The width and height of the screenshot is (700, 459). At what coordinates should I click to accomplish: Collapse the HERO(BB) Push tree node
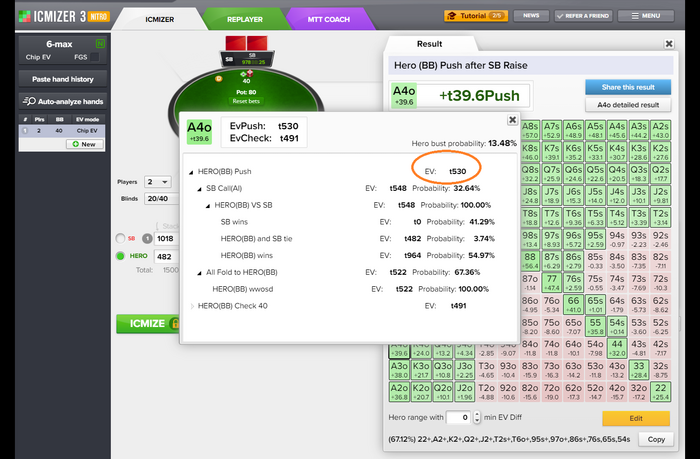click(x=191, y=172)
